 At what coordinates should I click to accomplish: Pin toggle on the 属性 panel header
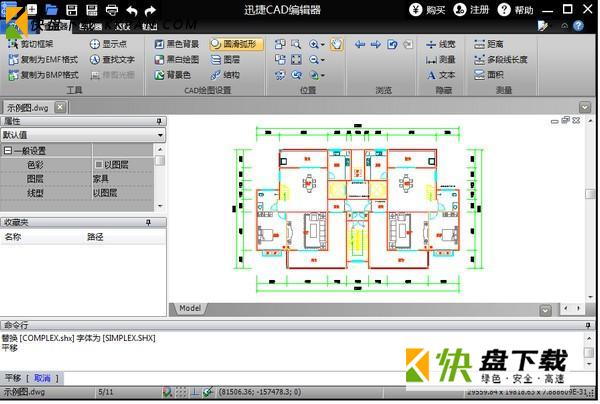159,121
